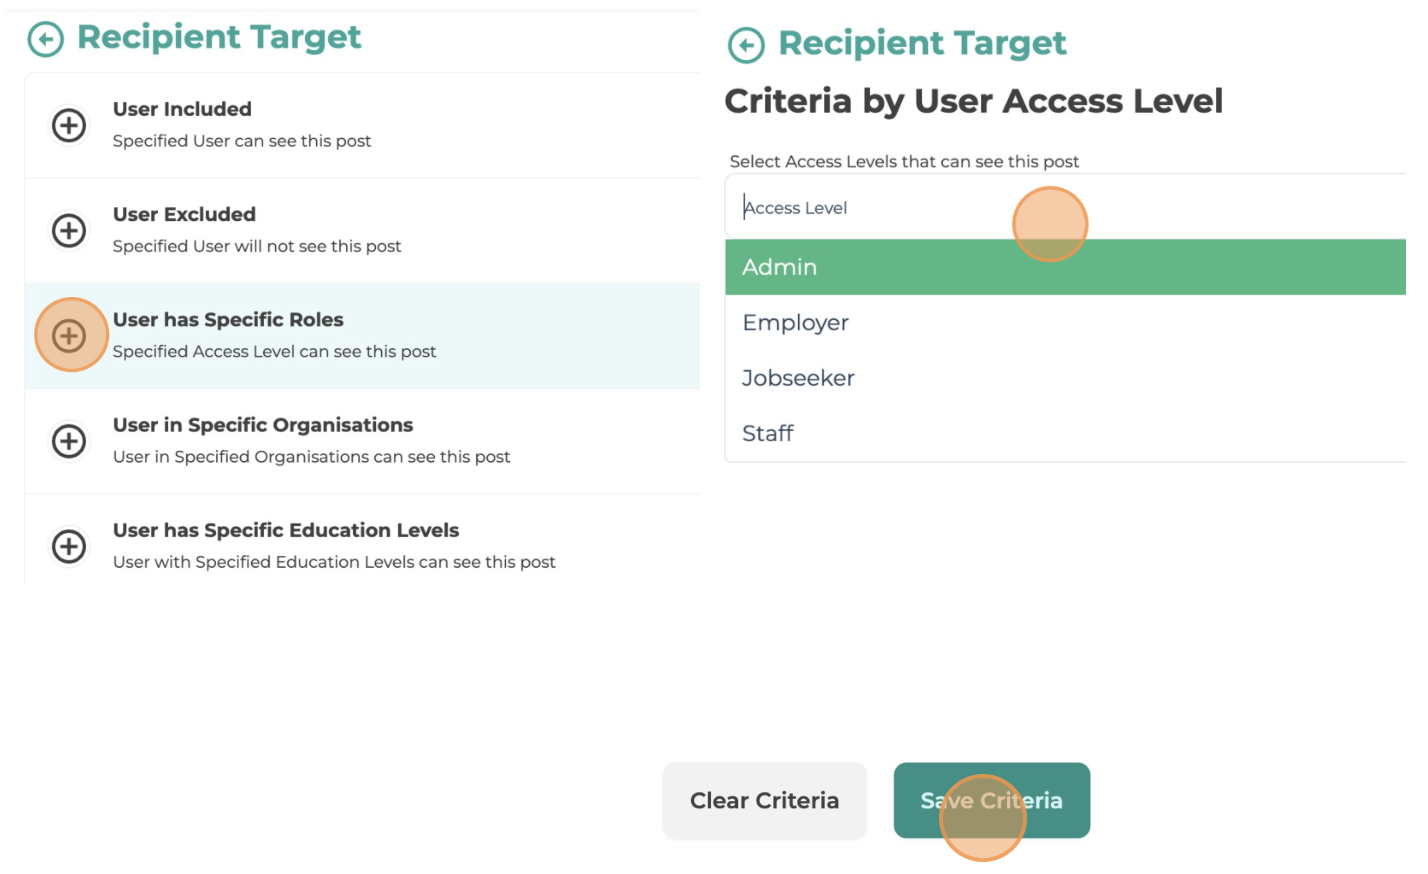This screenshot has width=1428, height=874.
Task: Open the Access Level dropdown field
Action: [1065, 208]
